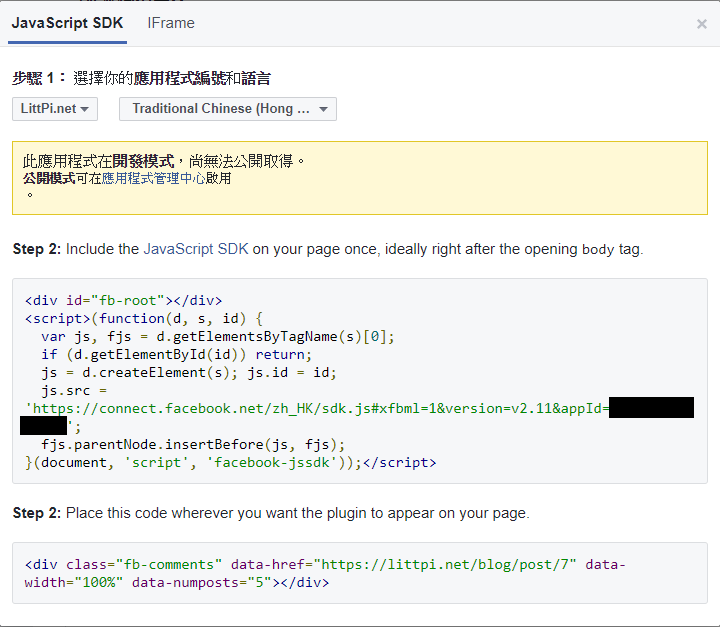Click the var js, fjs code line
Screen dimensions: 720x627
(x=218, y=337)
